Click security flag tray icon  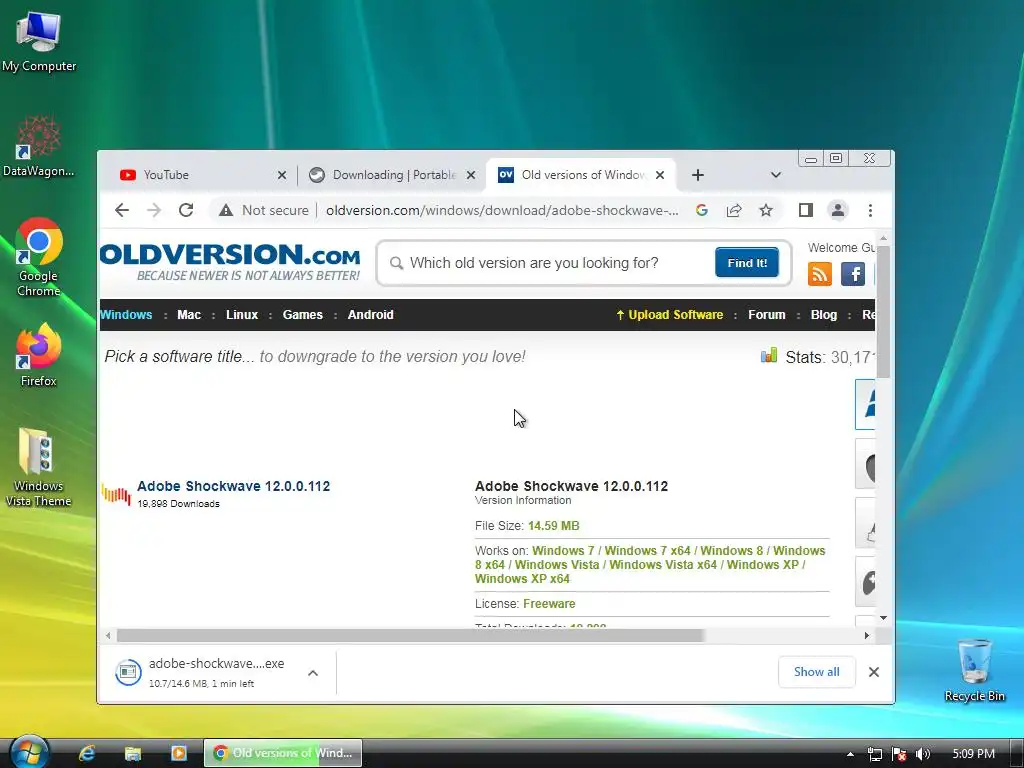[x=899, y=754]
